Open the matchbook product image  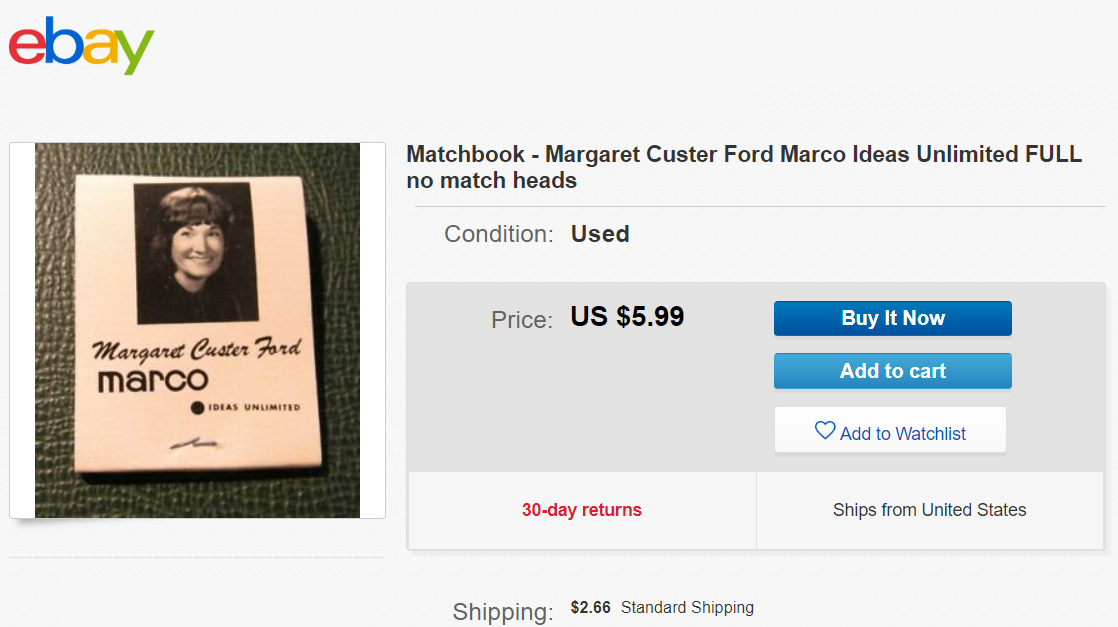pos(197,330)
